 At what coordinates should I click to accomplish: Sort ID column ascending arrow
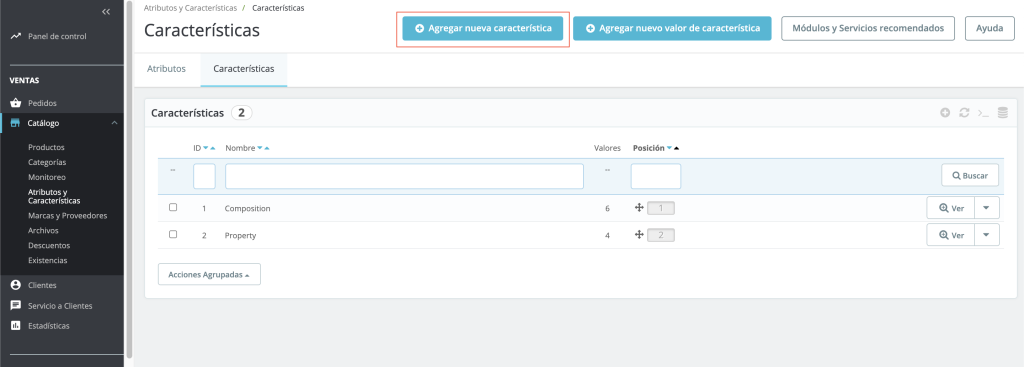pyautogui.click(x=213, y=148)
